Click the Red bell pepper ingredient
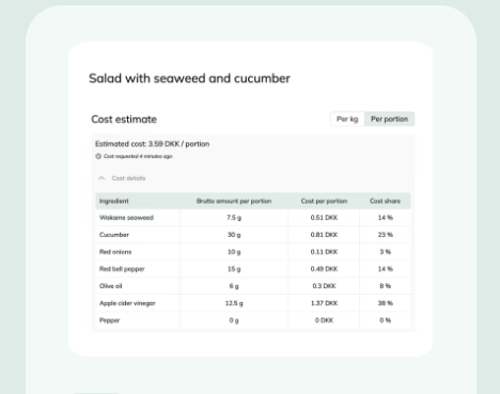The width and height of the screenshot is (500, 394). click(x=122, y=269)
